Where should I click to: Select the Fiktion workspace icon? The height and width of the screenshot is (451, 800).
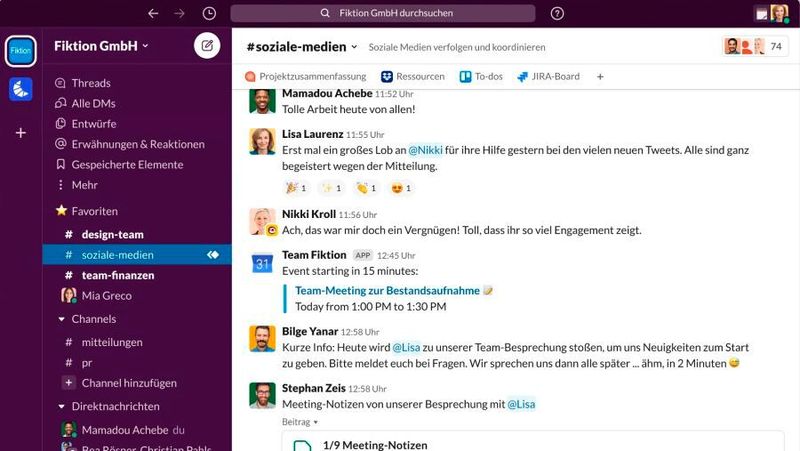(21, 51)
